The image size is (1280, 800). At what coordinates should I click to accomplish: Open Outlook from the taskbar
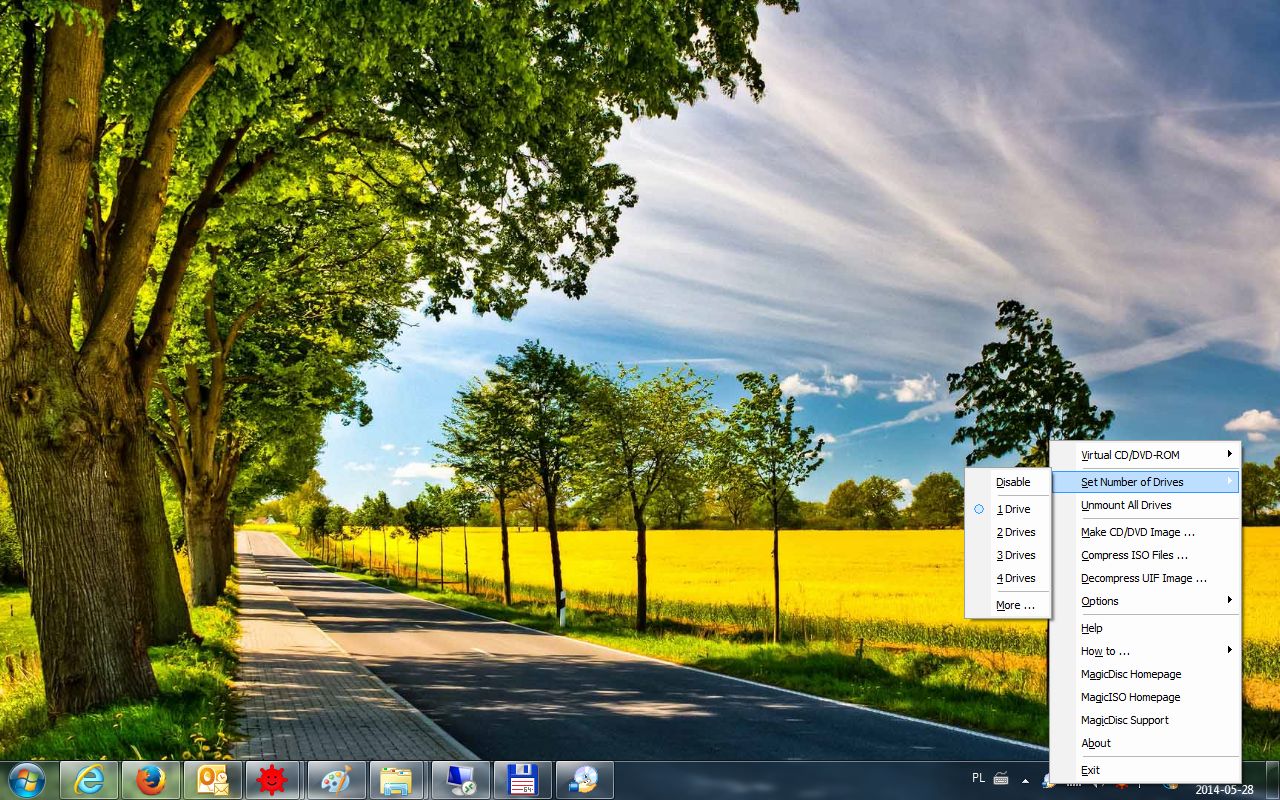click(213, 780)
